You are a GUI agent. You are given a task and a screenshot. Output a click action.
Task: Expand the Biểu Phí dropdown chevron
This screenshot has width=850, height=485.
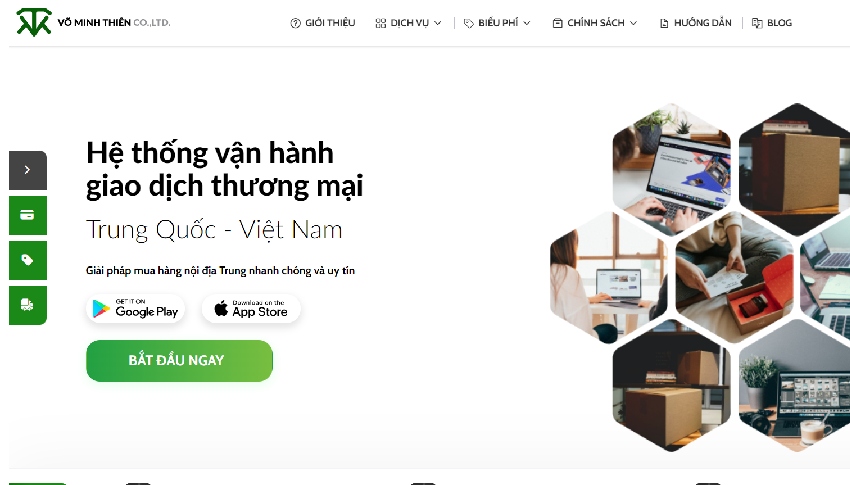[526, 23]
